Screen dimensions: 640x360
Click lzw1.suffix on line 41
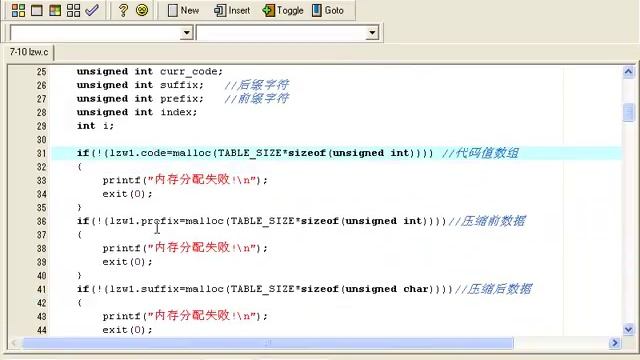click(x=144, y=289)
